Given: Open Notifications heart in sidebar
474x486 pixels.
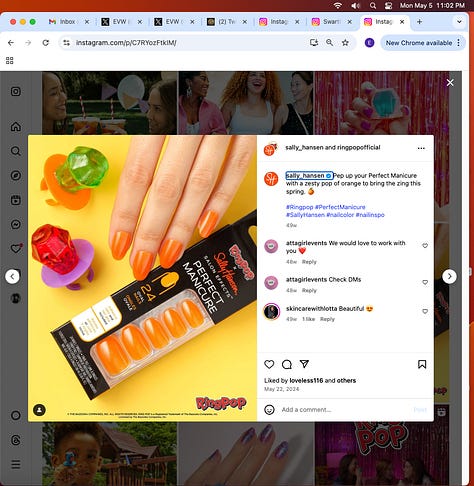Looking at the screenshot, I should click(x=16, y=249).
